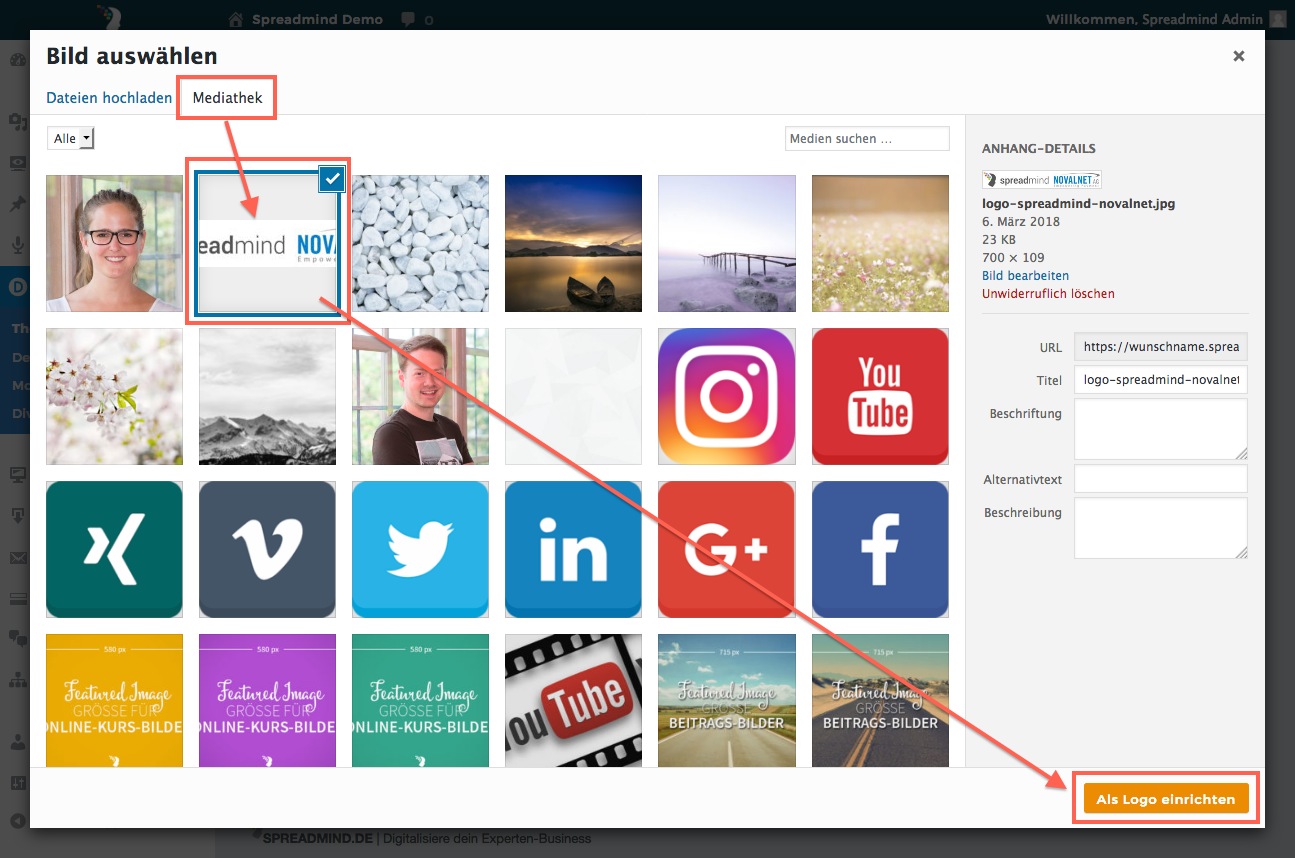This screenshot has width=1295, height=858.
Task: Select the green Online-Kurs-Bilder featured image
Action: (421, 701)
